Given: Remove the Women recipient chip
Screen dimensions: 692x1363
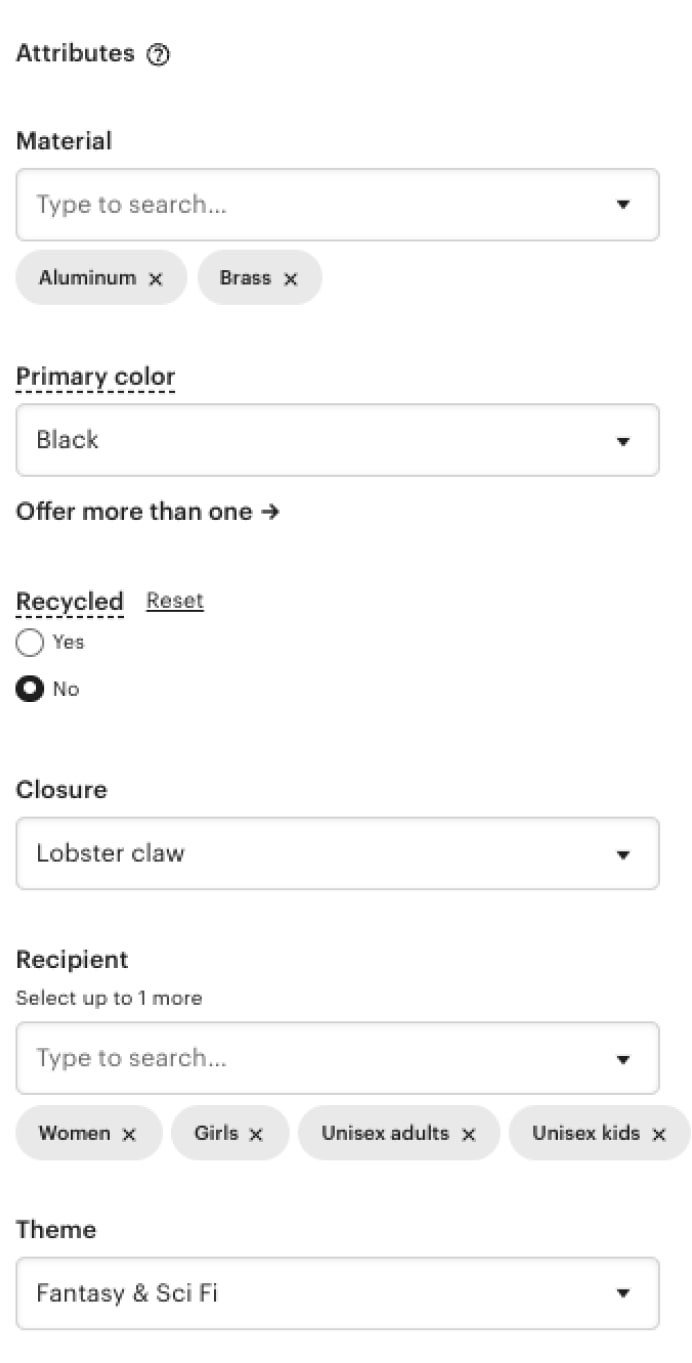Looking at the screenshot, I should (128, 1133).
